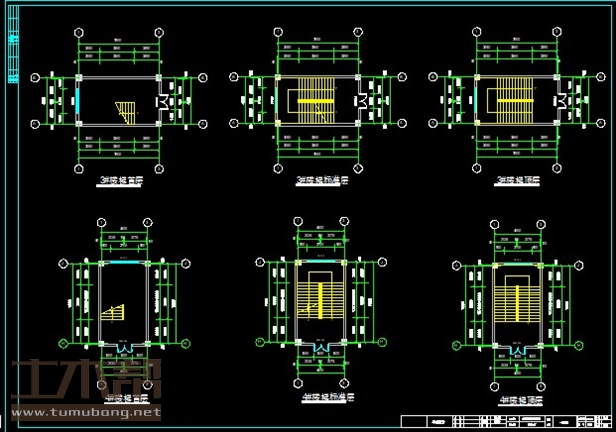The image size is (616, 432).
Task: Open the www.tumubong.net watermark link
Action: click(x=85, y=411)
